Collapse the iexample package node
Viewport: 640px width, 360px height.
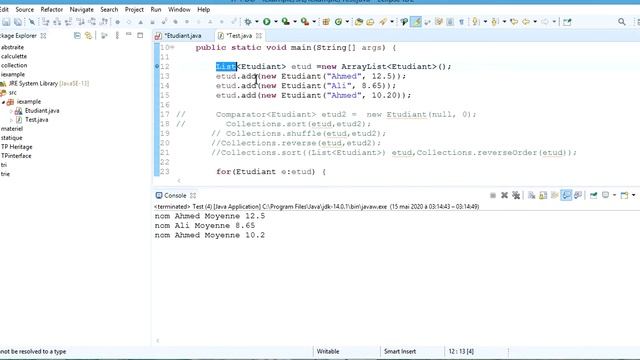[x=3, y=102]
